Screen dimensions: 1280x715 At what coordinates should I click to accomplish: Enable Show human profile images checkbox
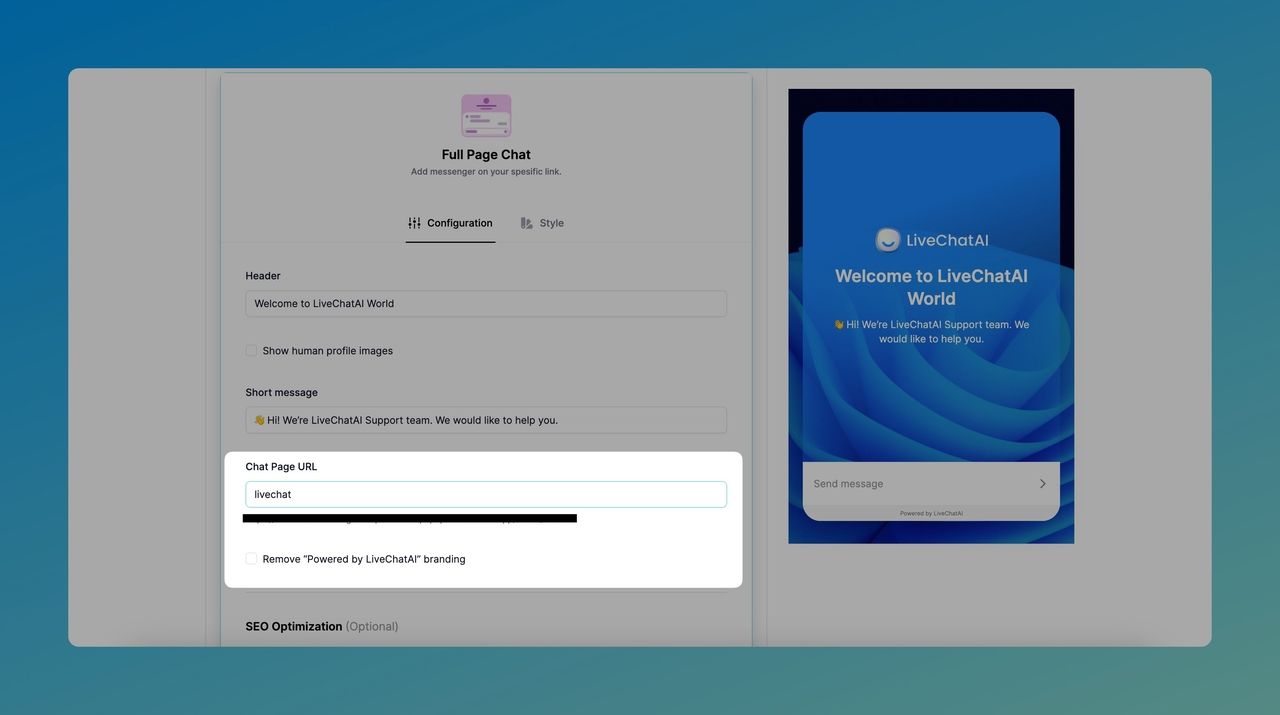(251, 351)
